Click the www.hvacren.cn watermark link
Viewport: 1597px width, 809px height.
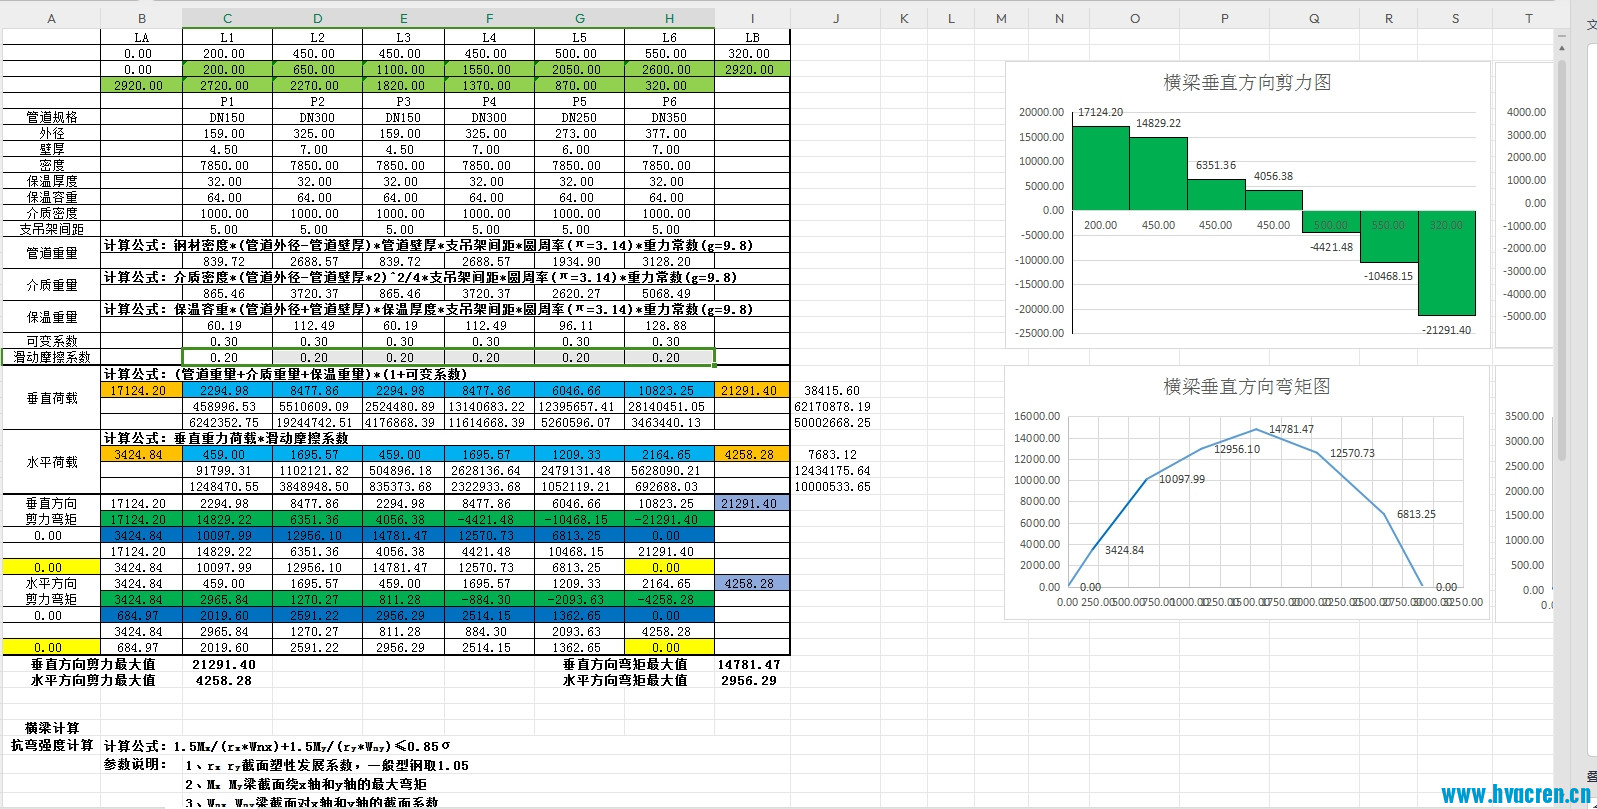coord(1514,794)
